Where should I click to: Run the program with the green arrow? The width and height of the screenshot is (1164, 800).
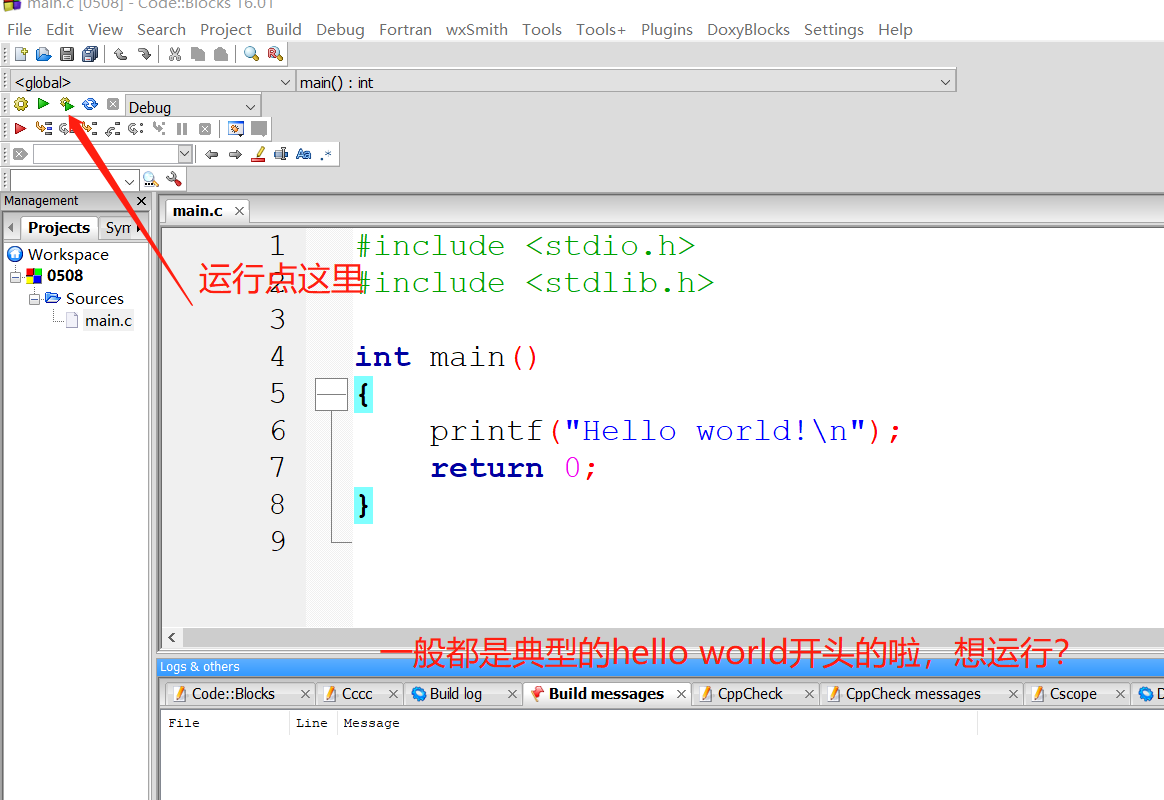pos(43,104)
